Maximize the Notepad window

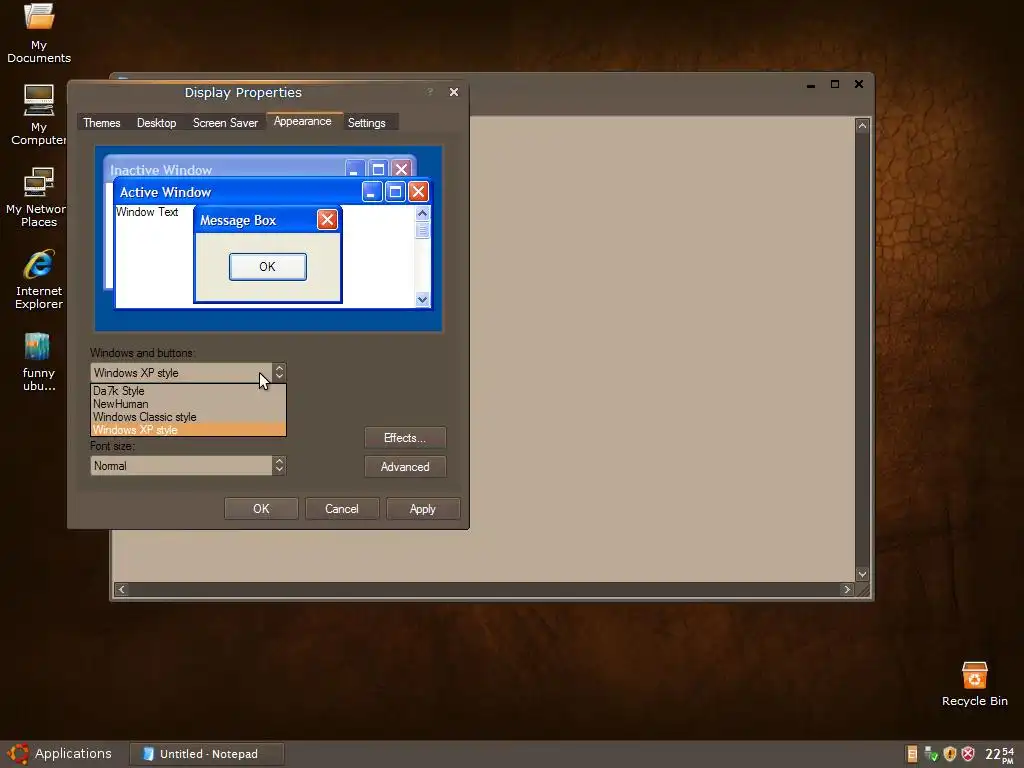pyautogui.click(x=835, y=84)
